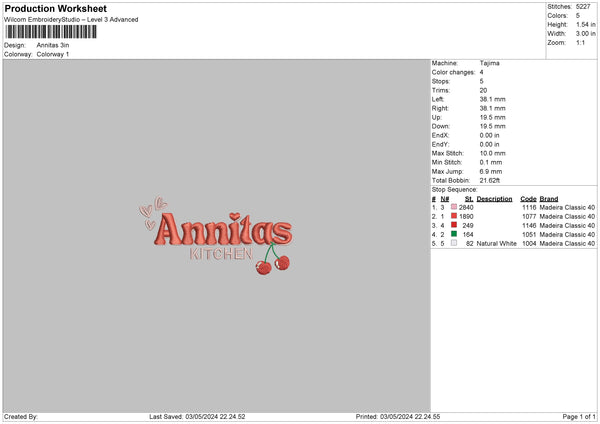Click the barcode under the worksheet title
This screenshot has width=600, height=424.
click(x=51, y=32)
